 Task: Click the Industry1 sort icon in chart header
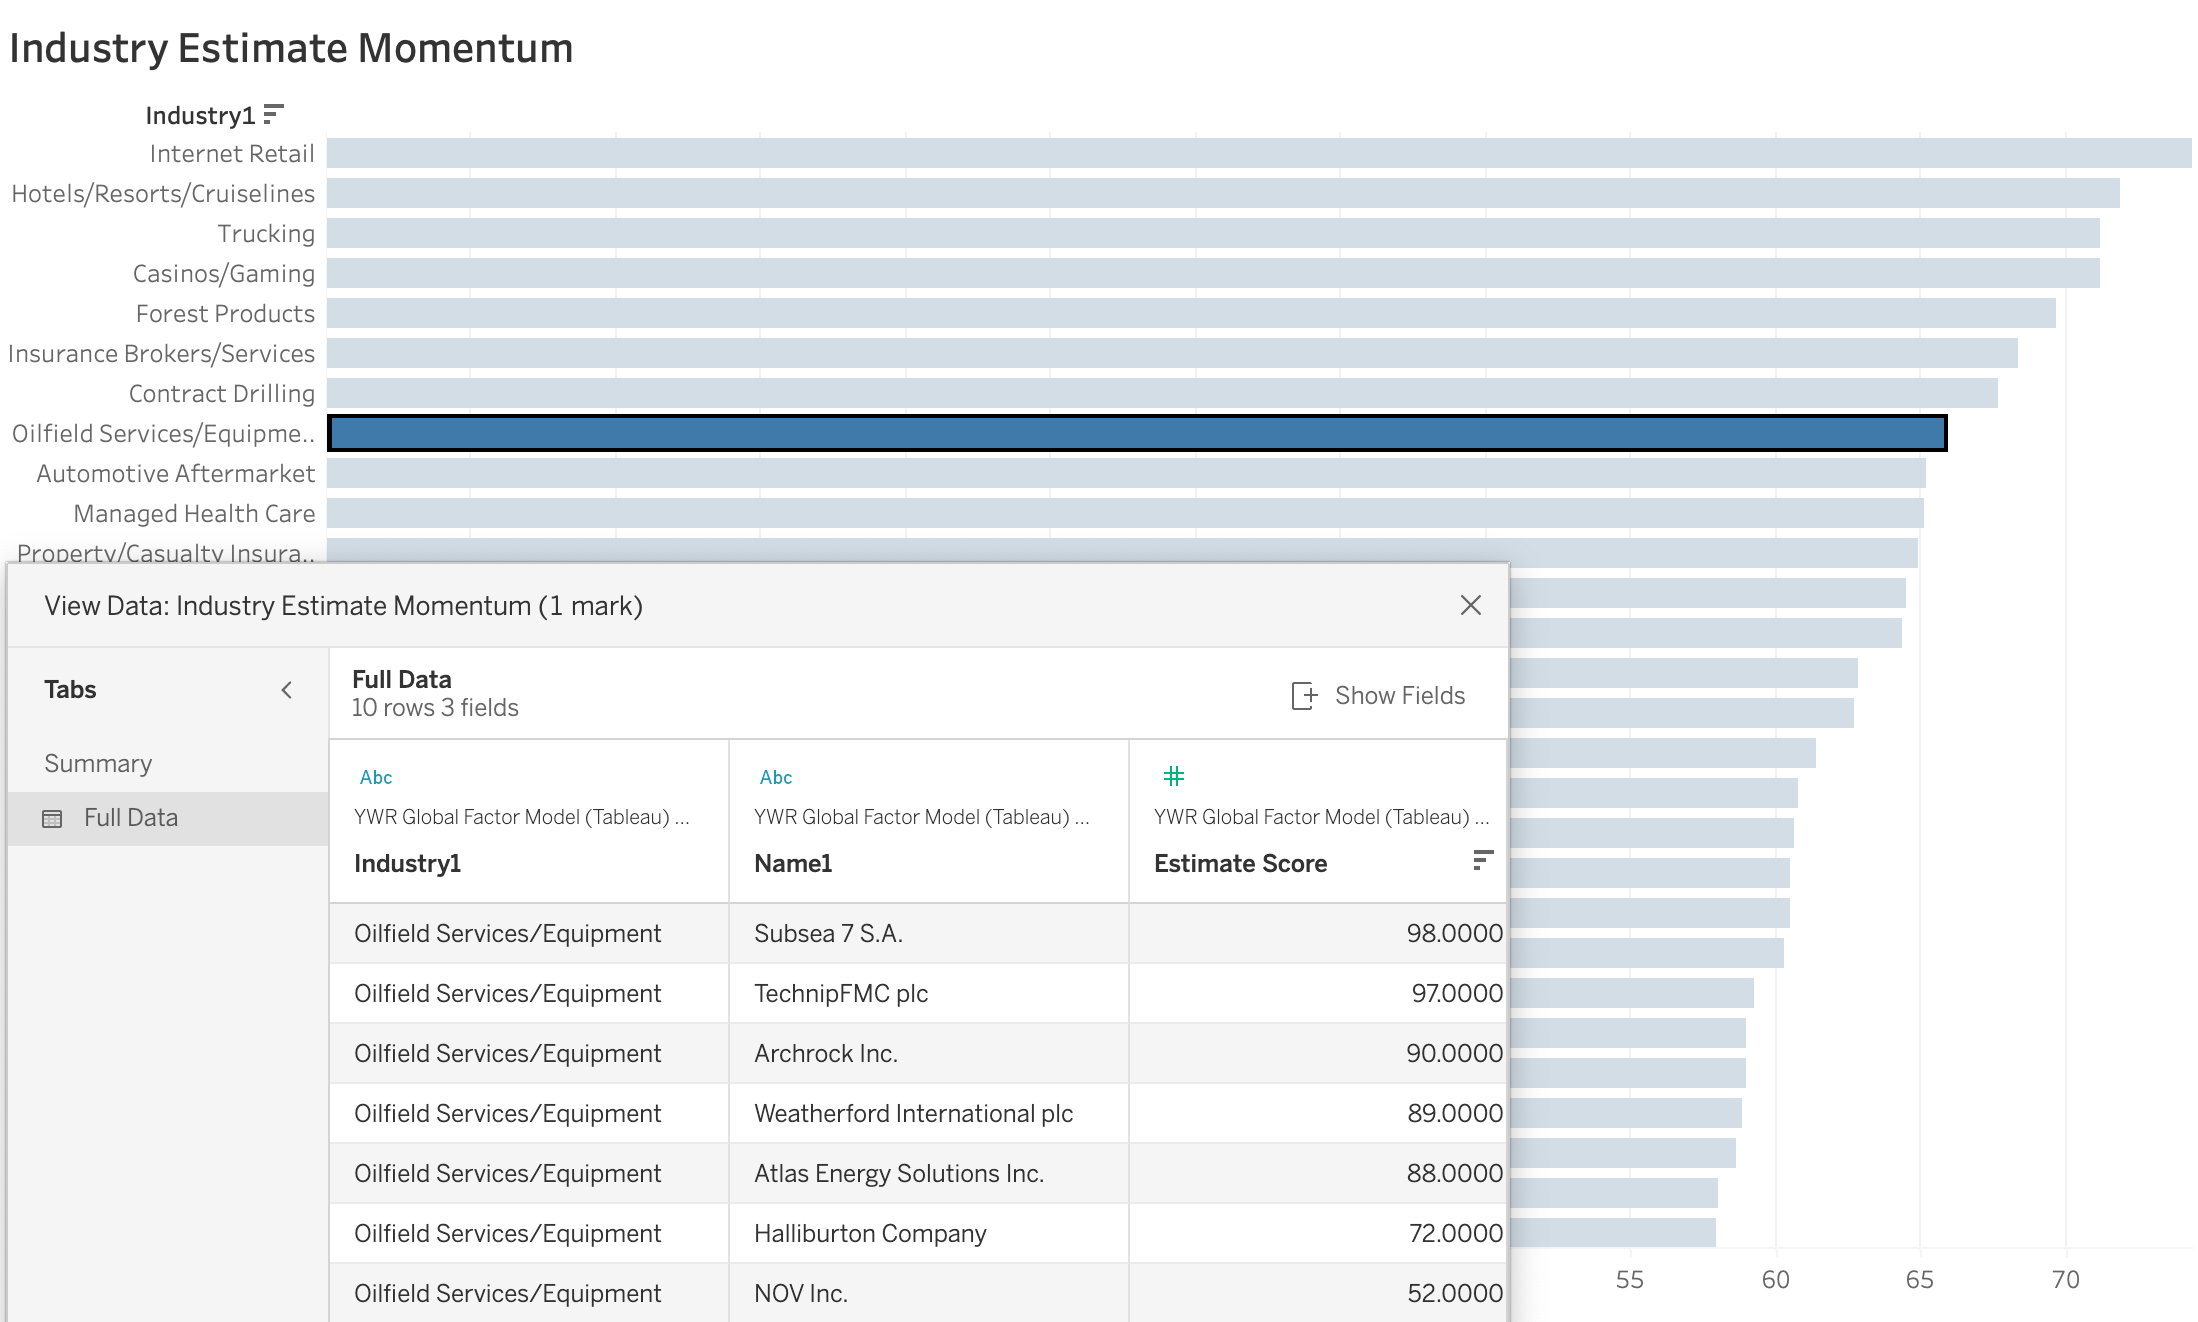coord(274,115)
